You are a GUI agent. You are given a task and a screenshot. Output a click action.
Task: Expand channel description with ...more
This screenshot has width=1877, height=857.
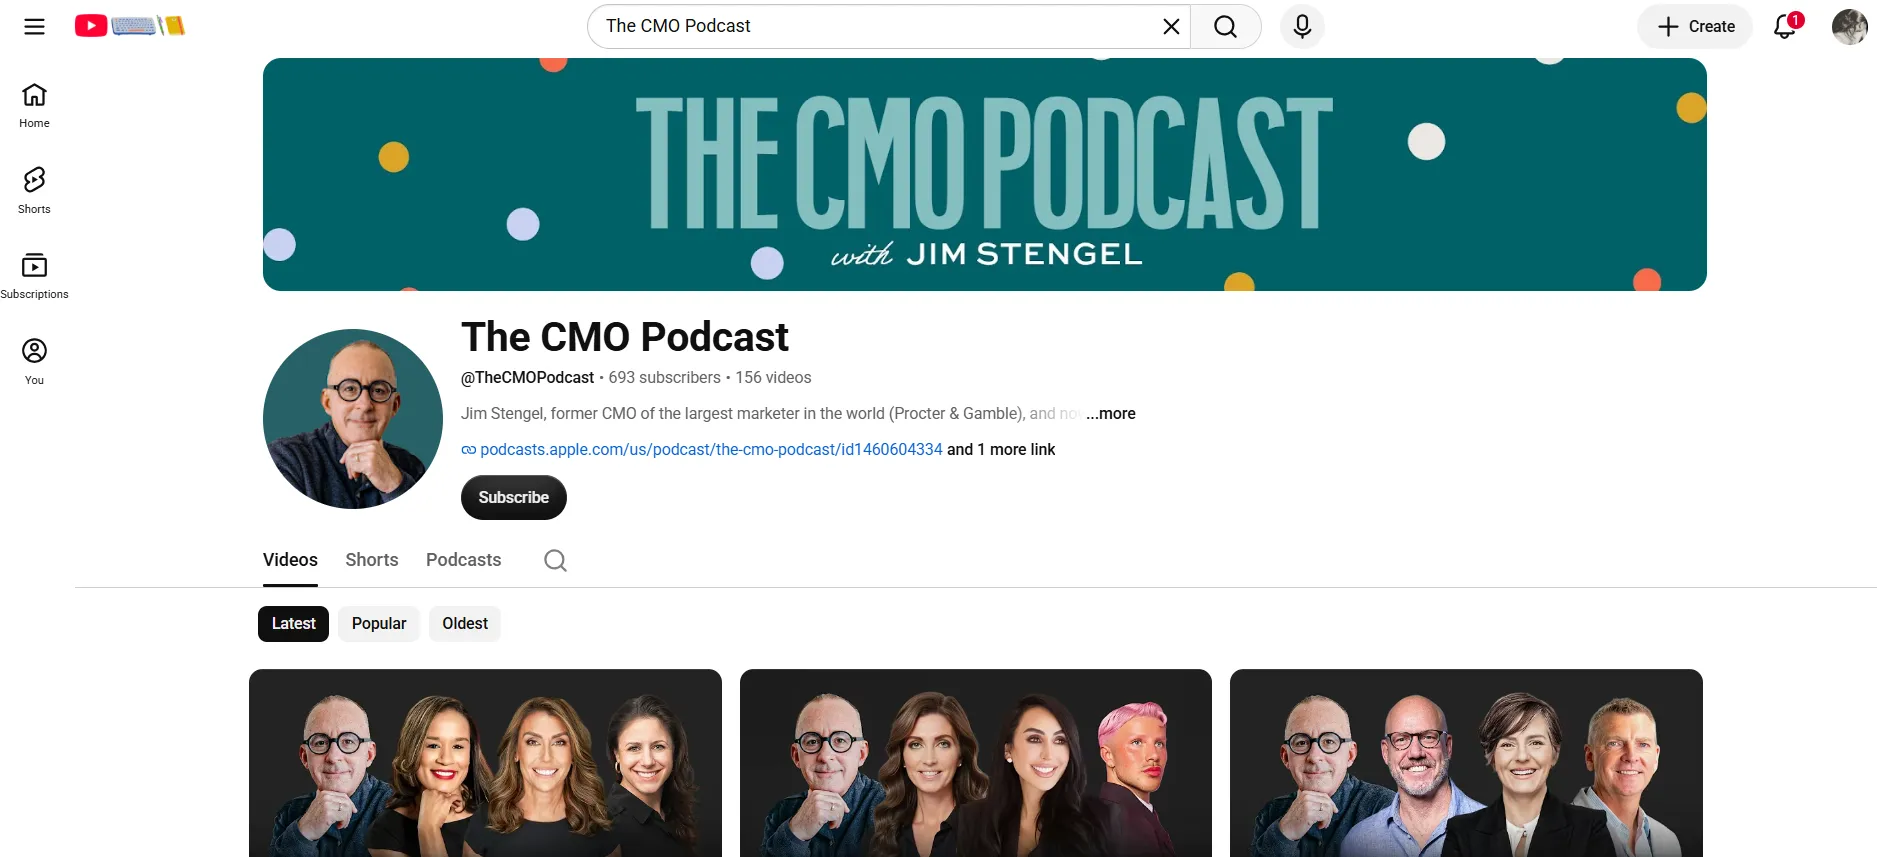pos(1111,414)
